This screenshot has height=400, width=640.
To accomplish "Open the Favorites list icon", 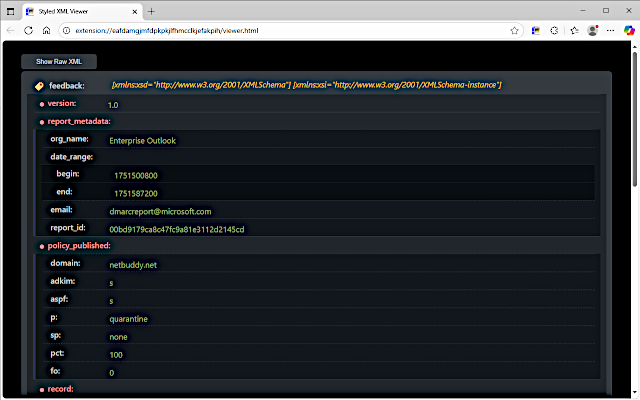I will click(x=574, y=31).
